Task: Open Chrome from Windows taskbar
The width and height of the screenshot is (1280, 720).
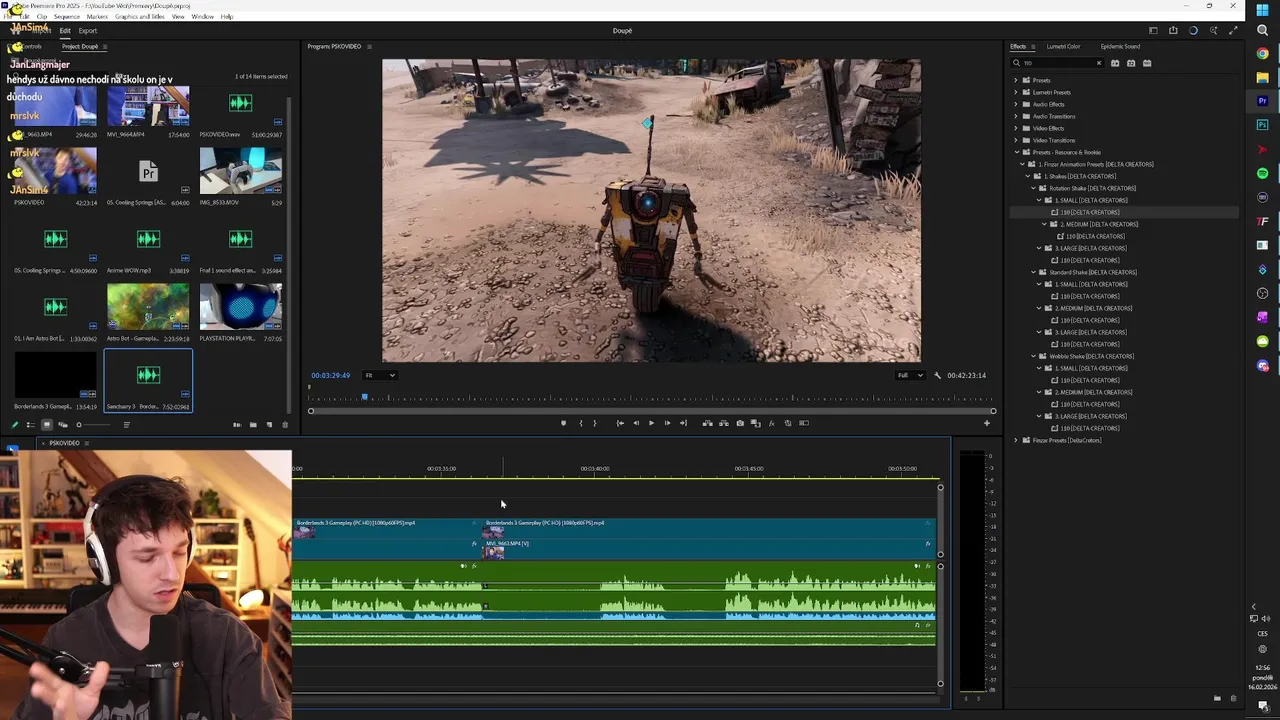Action: [1262, 53]
